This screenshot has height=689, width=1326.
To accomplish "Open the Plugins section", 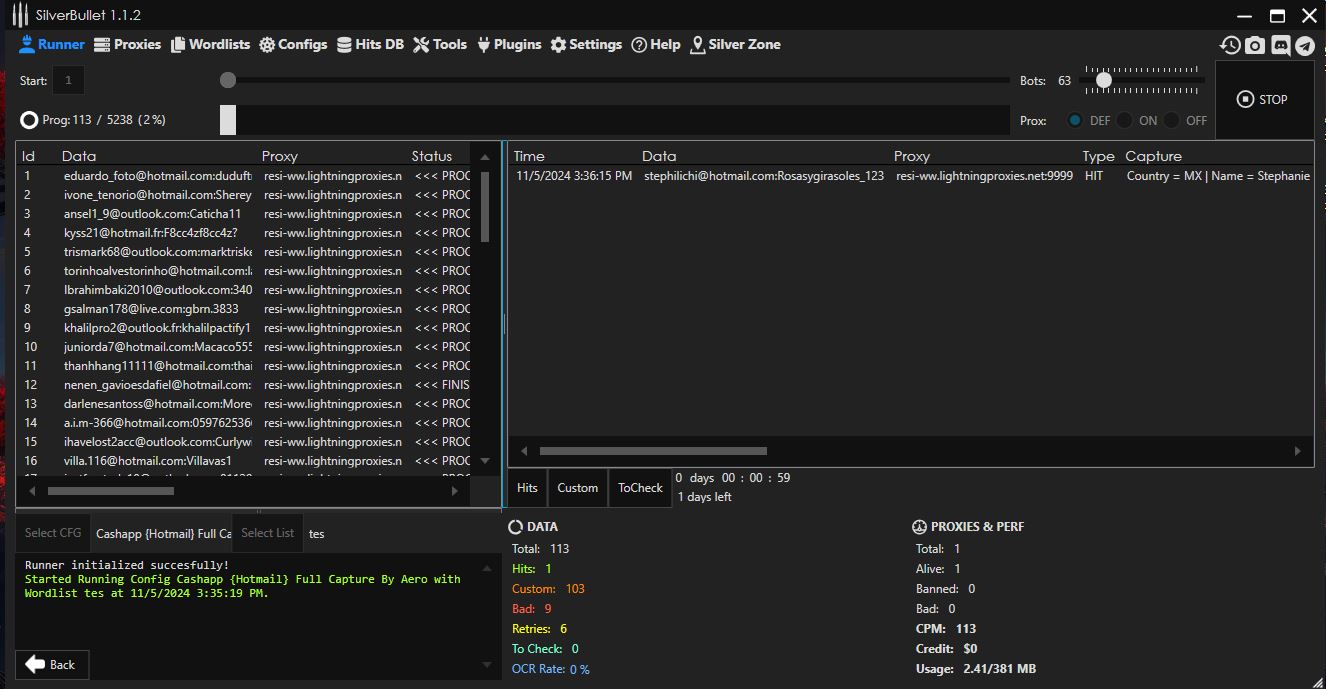I will tap(509, 44).
